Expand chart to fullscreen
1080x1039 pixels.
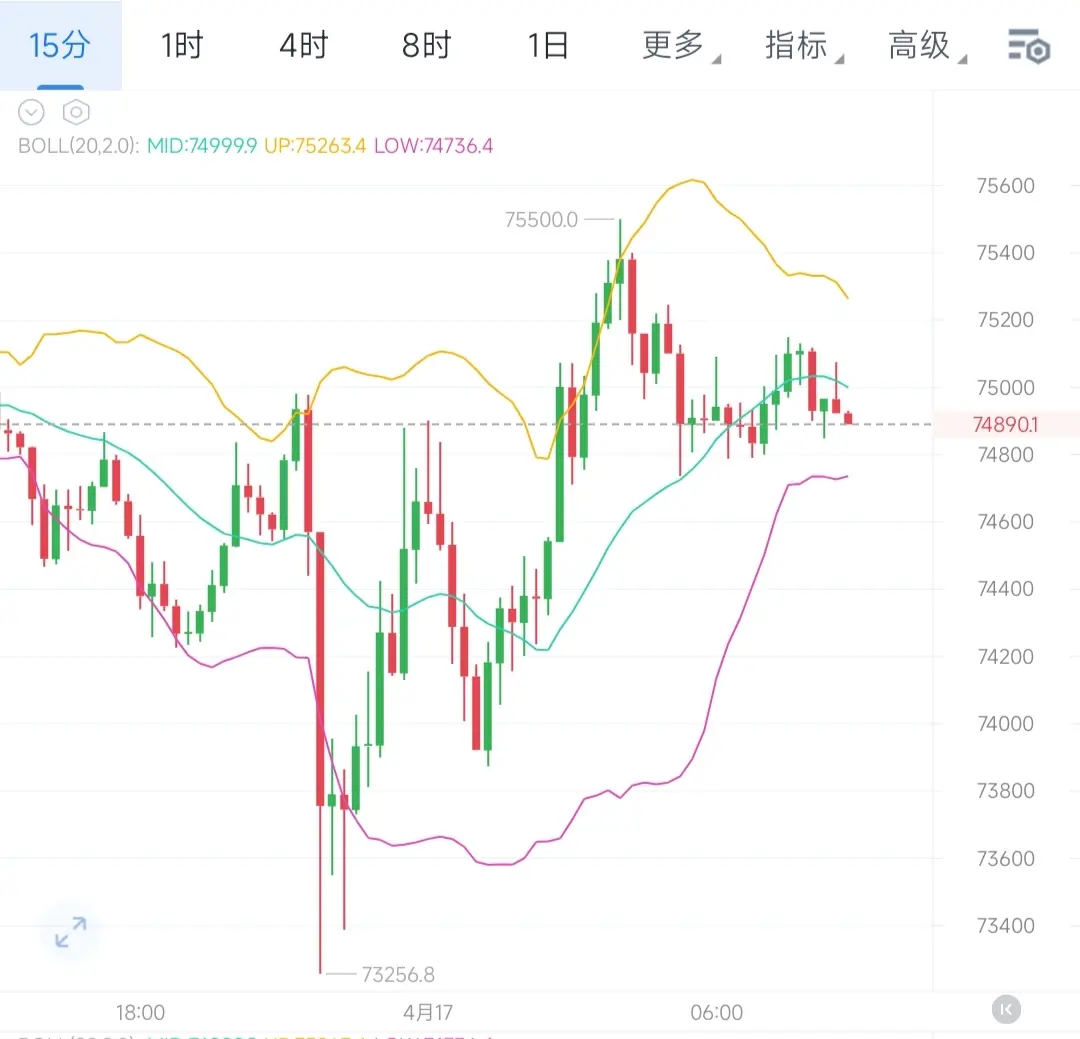pyautogui.click(x=70, y=932)
